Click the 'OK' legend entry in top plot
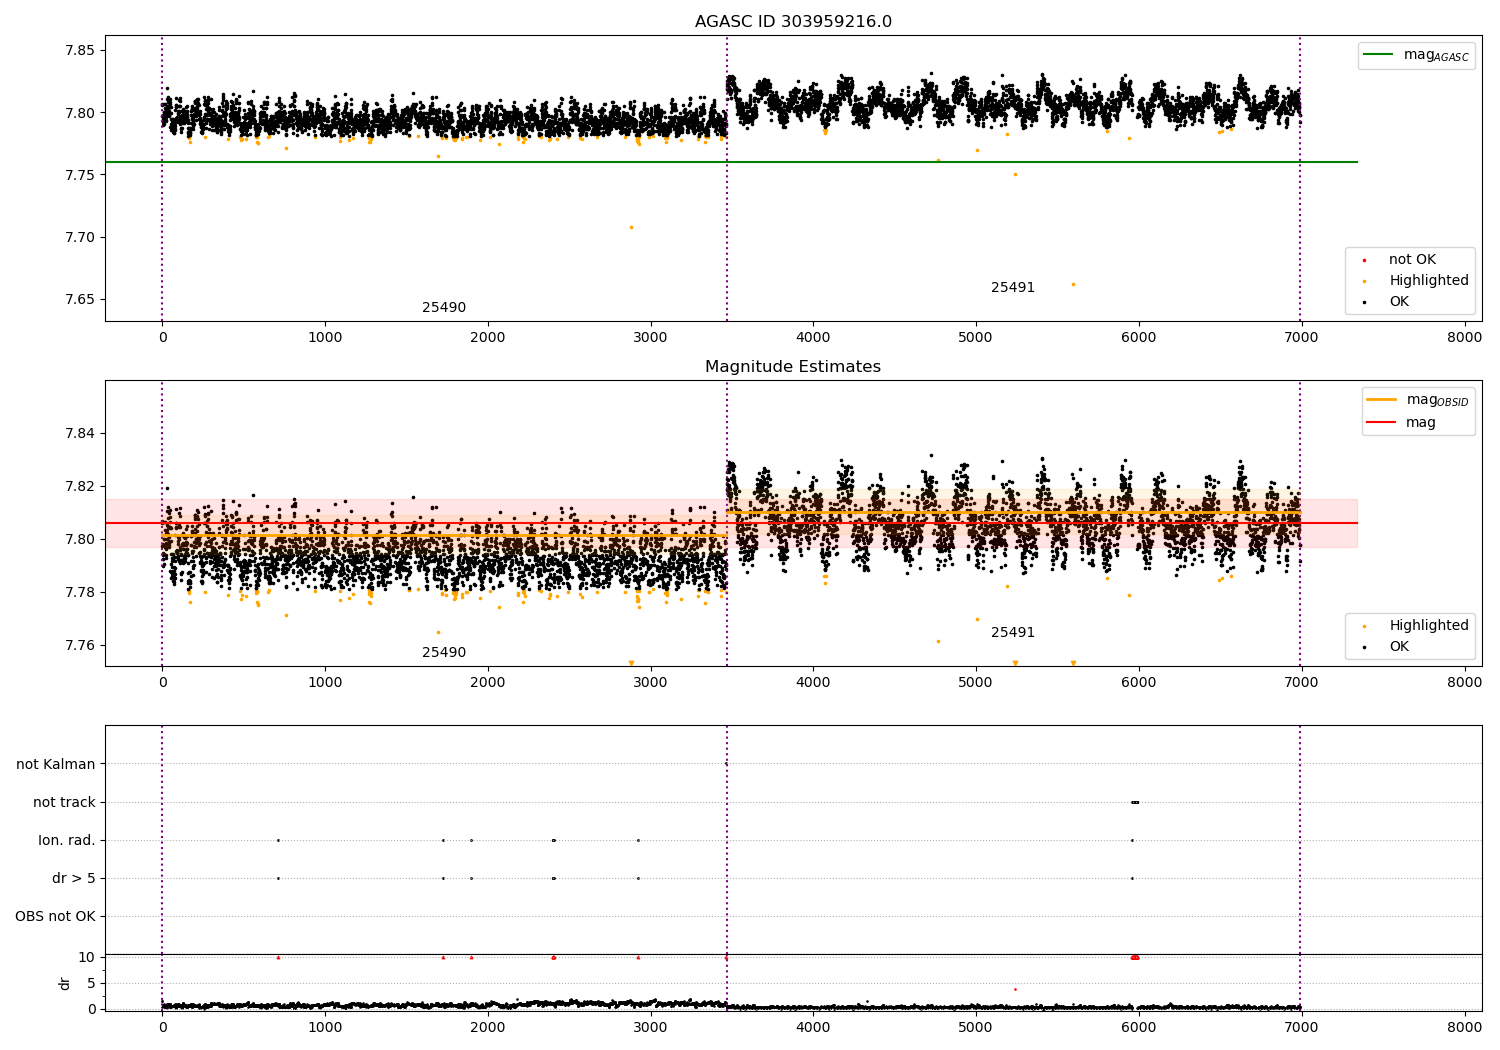 (x=1398, y=302)
